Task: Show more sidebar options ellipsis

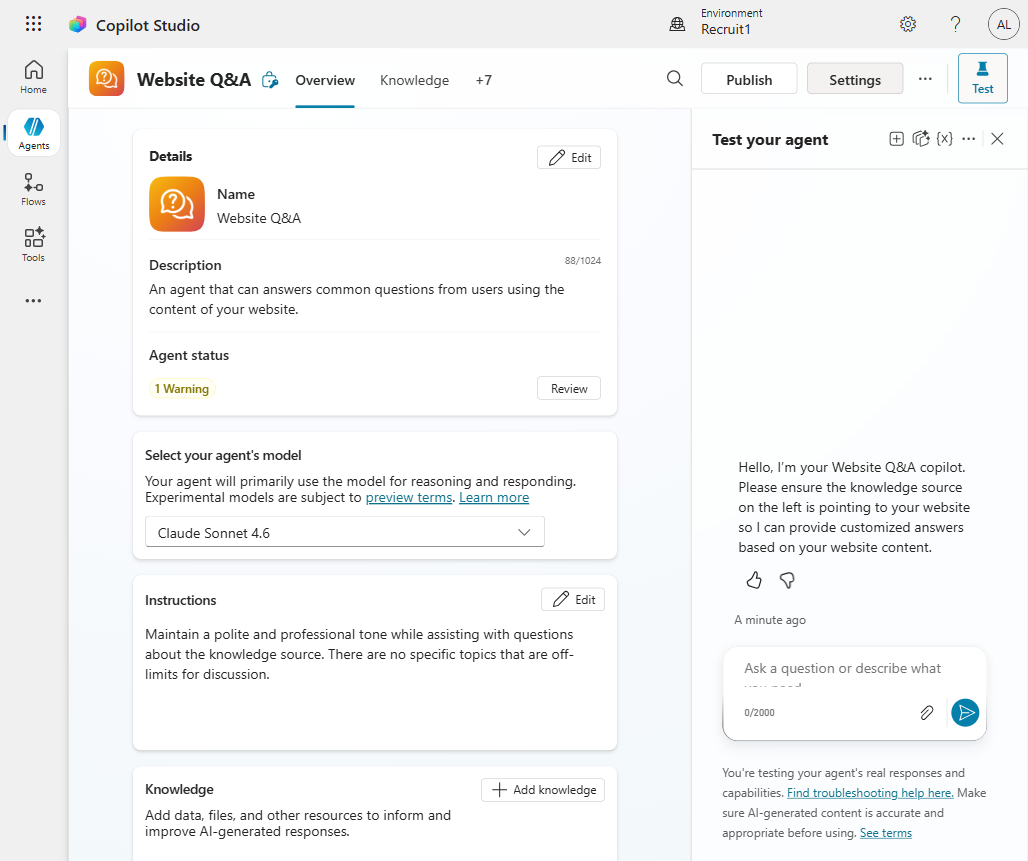Action: coord(33,301)
